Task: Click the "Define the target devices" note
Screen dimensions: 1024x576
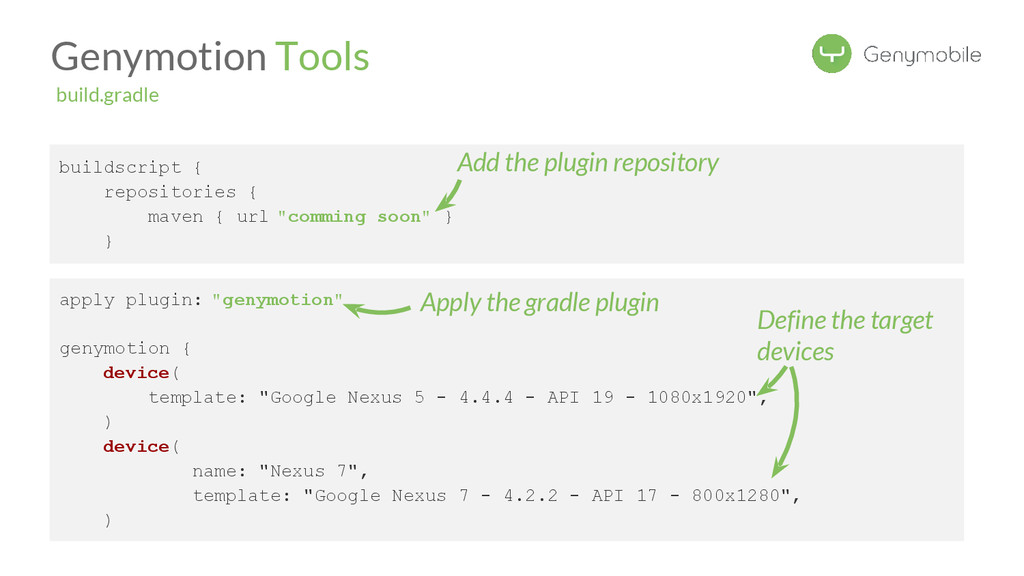Action: coord(844,336)
